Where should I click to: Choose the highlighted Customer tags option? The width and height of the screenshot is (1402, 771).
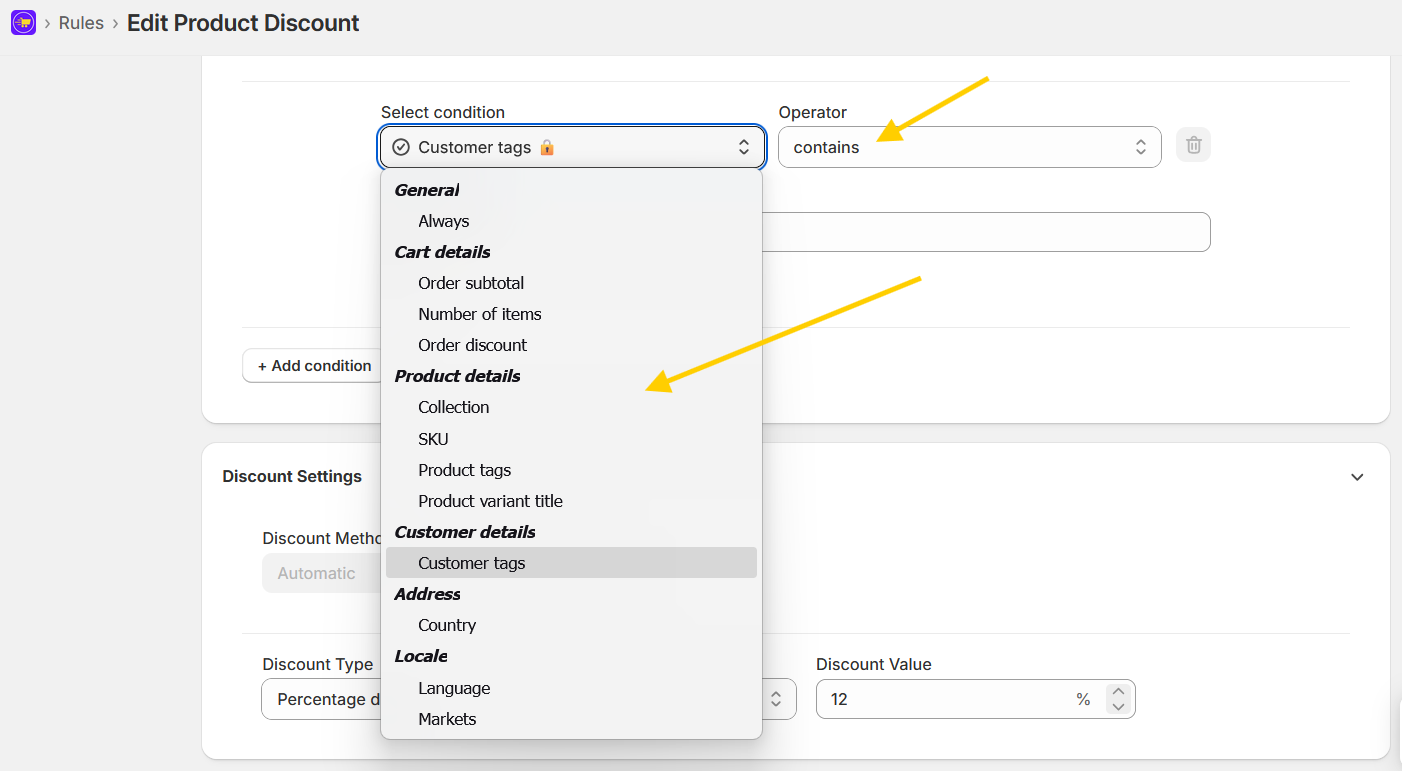pyautogui.click(x=471, y=563)
